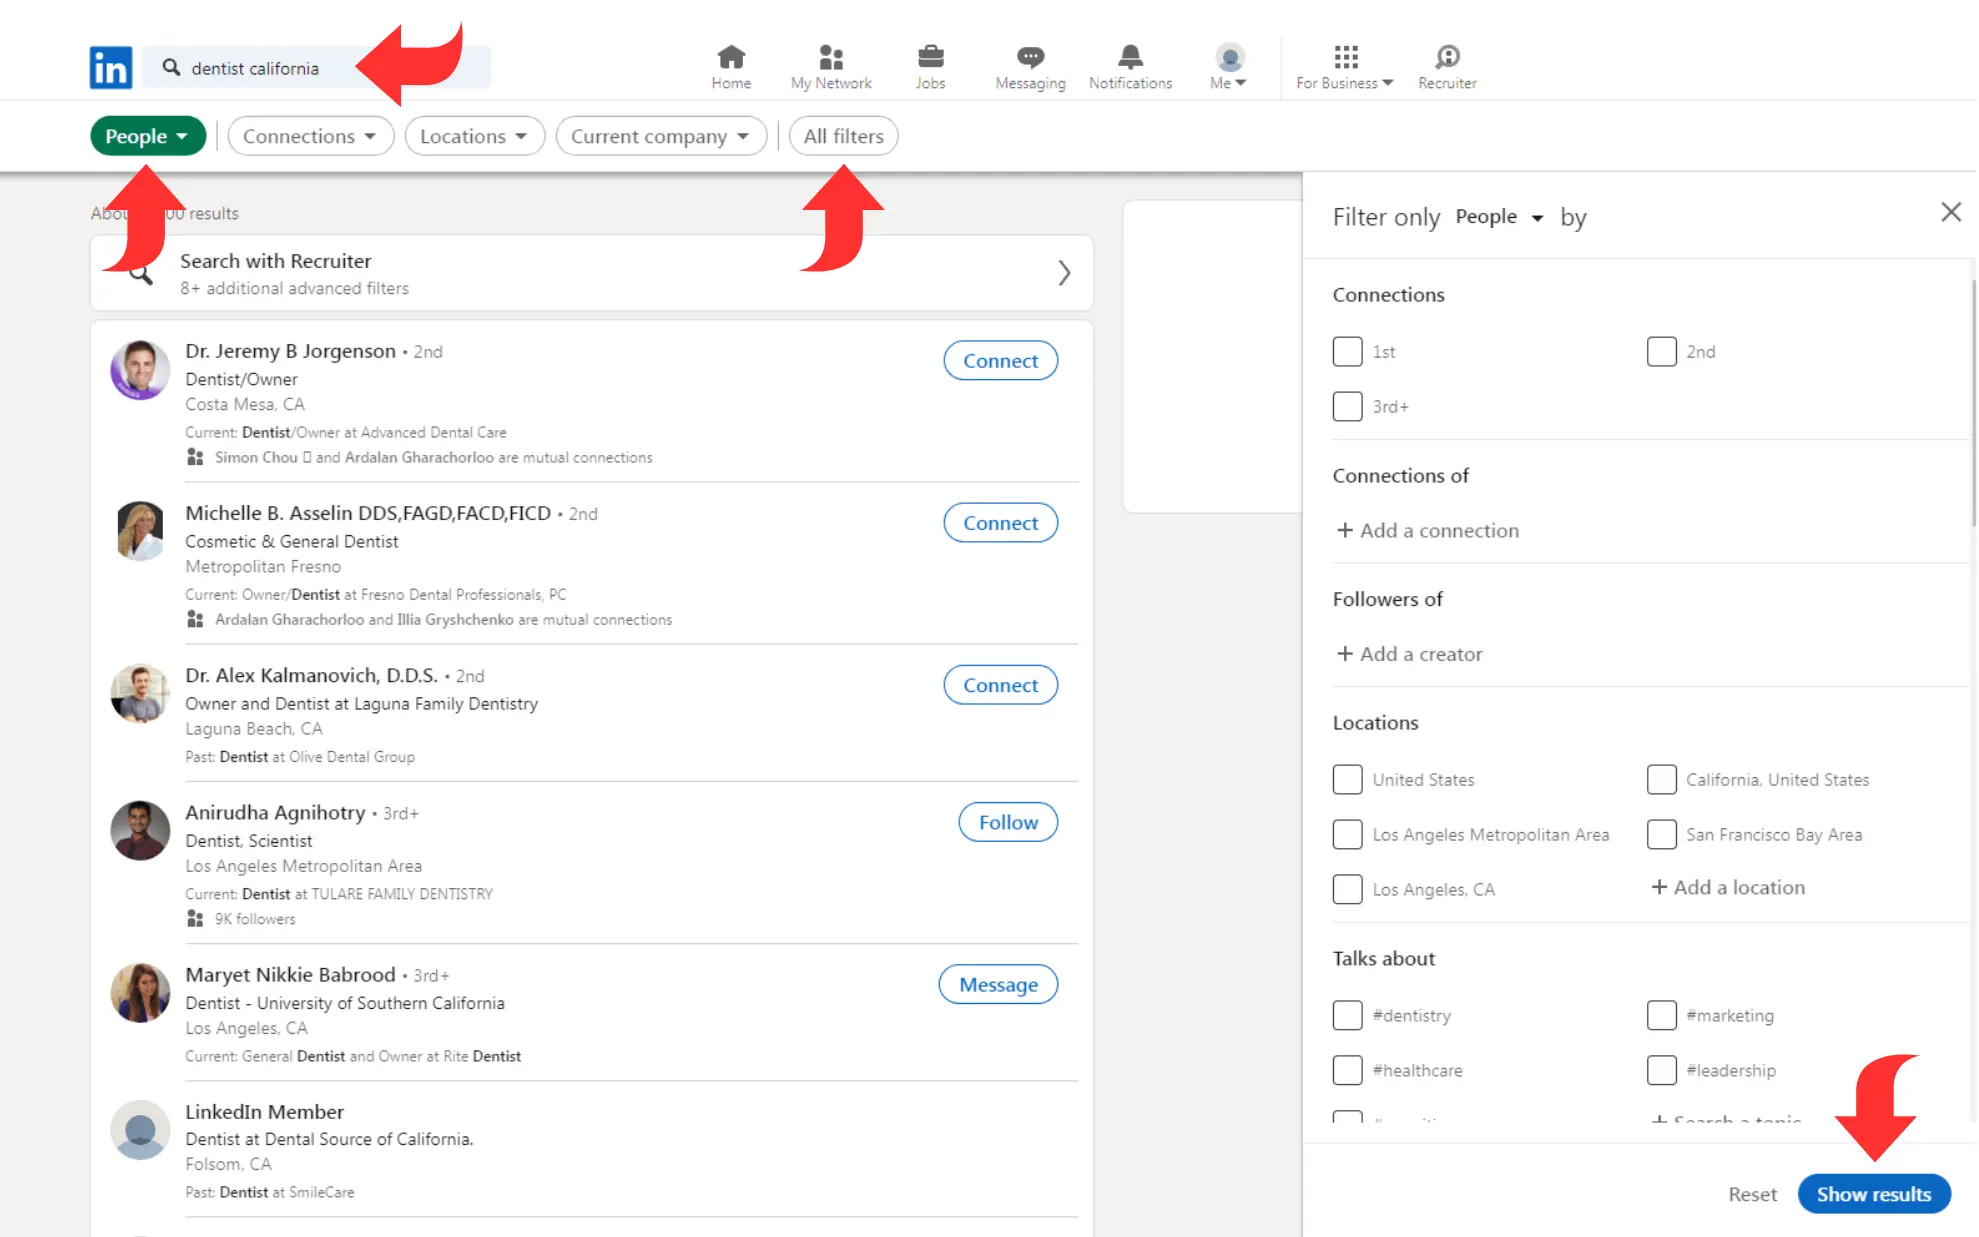The image size is (1979, 1237).
Task: Open the Recruiter icon
Action: pos(1447,57)
